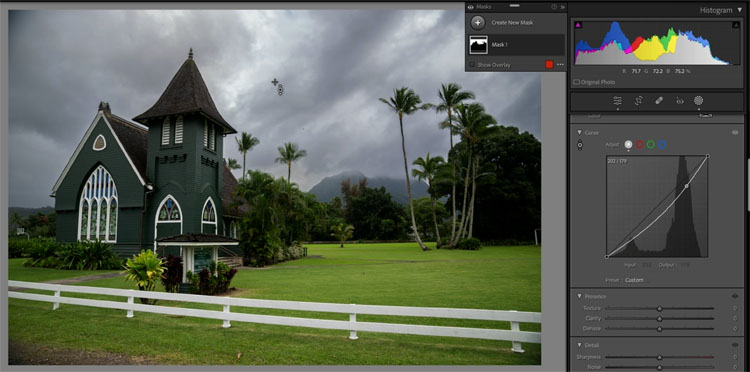Screen dimensions: 750x372
Task: Toggle the shadow clipping indicator in histogram
Action: [578, 25]
